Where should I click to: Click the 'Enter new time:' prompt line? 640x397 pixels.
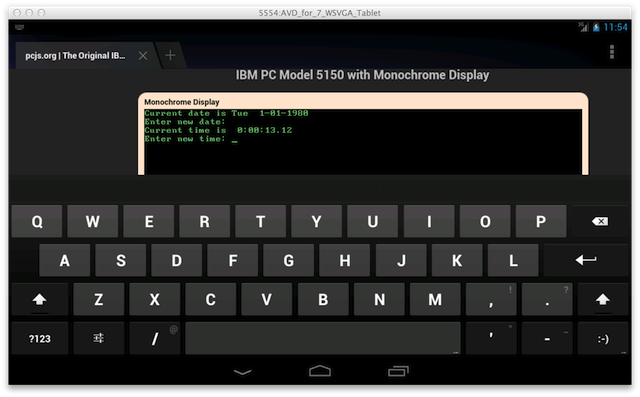185,139
